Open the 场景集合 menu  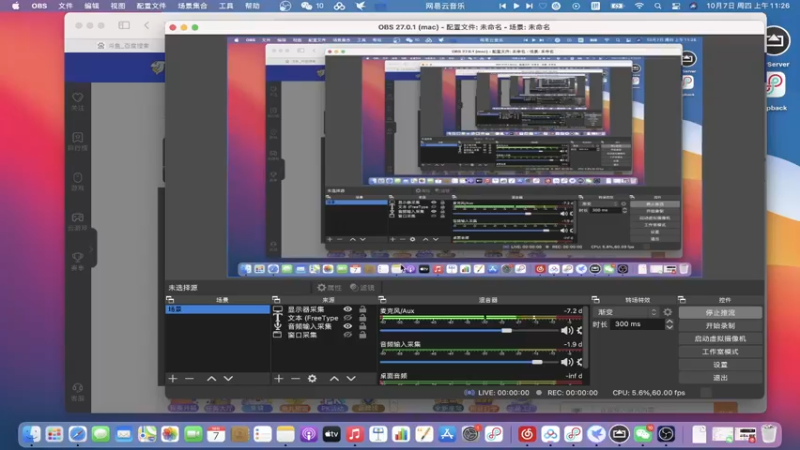coord(192,6)
